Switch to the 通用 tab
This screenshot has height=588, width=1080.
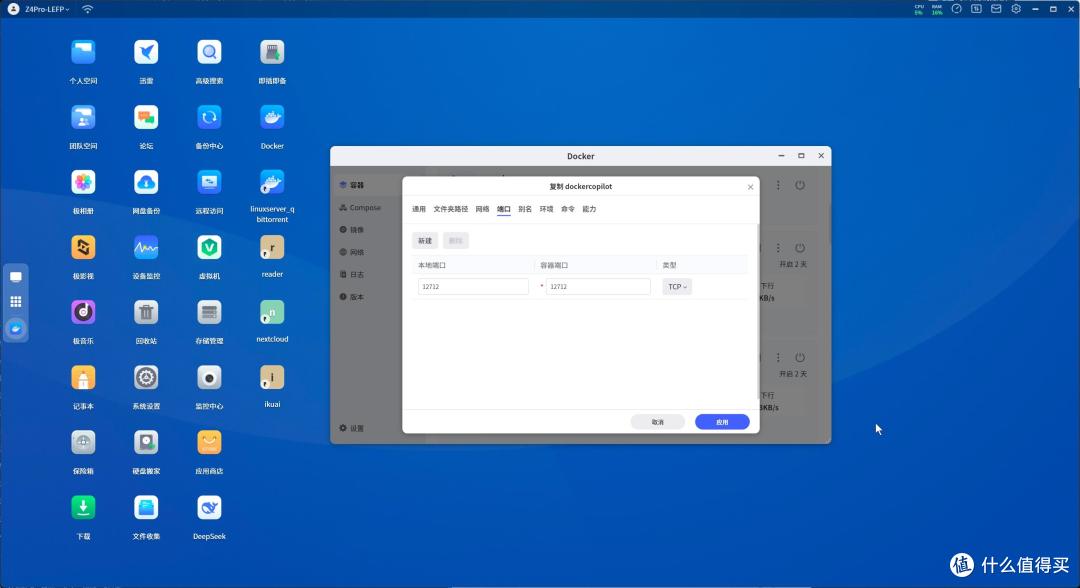pos(419,209)
